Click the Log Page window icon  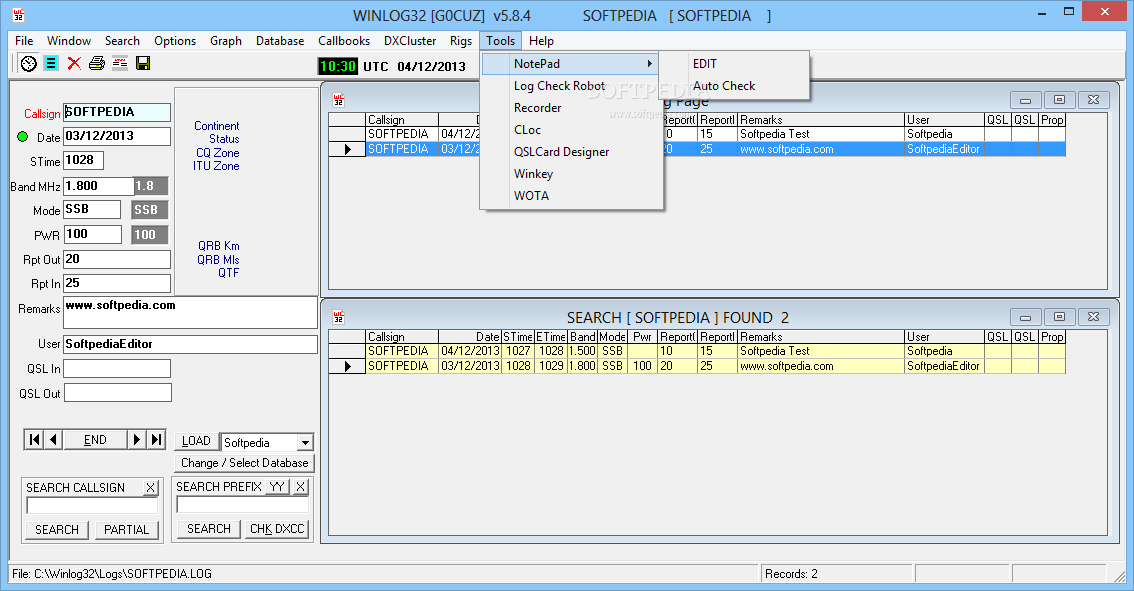338,100
